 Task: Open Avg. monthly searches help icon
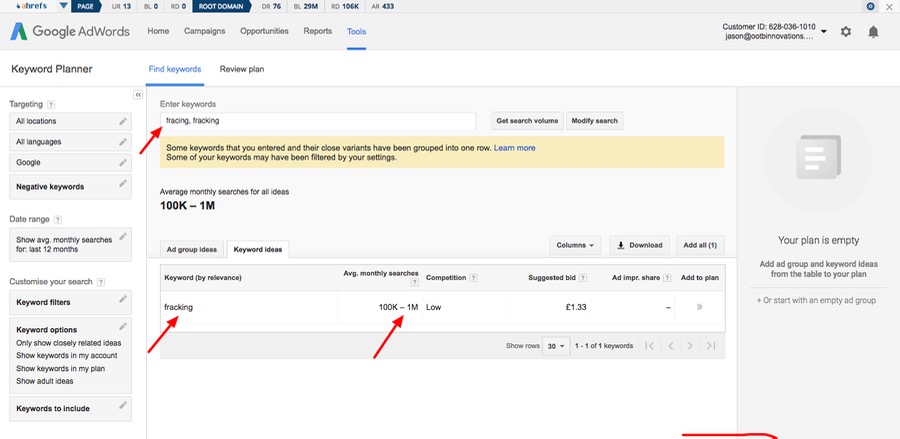[x=414, y=282]
